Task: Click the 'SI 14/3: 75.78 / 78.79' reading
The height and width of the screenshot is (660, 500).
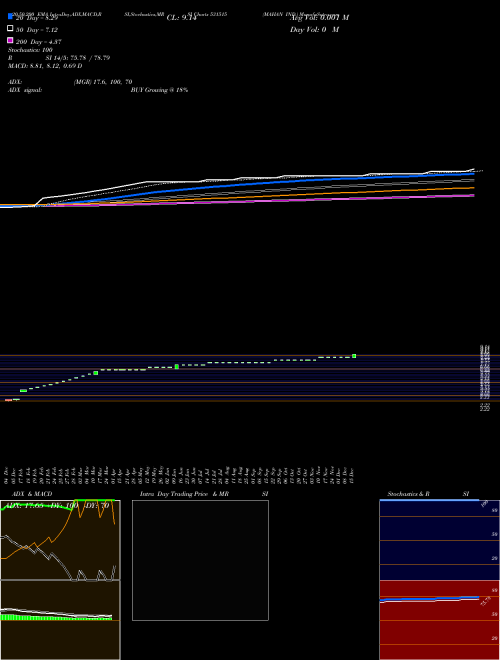Action: 78,58
